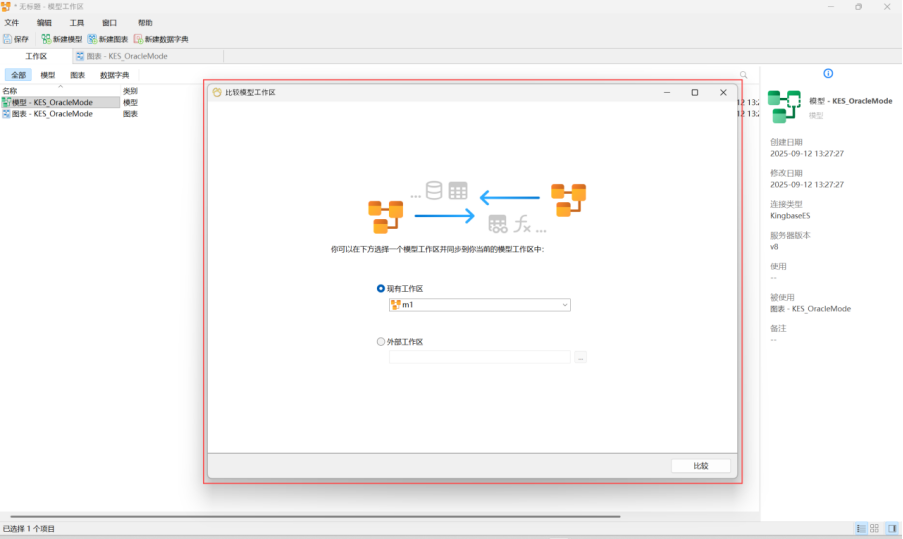Click the 名称 column header to sort
The width and height of the screenshot is (903, 539).
tap(10, 91)
